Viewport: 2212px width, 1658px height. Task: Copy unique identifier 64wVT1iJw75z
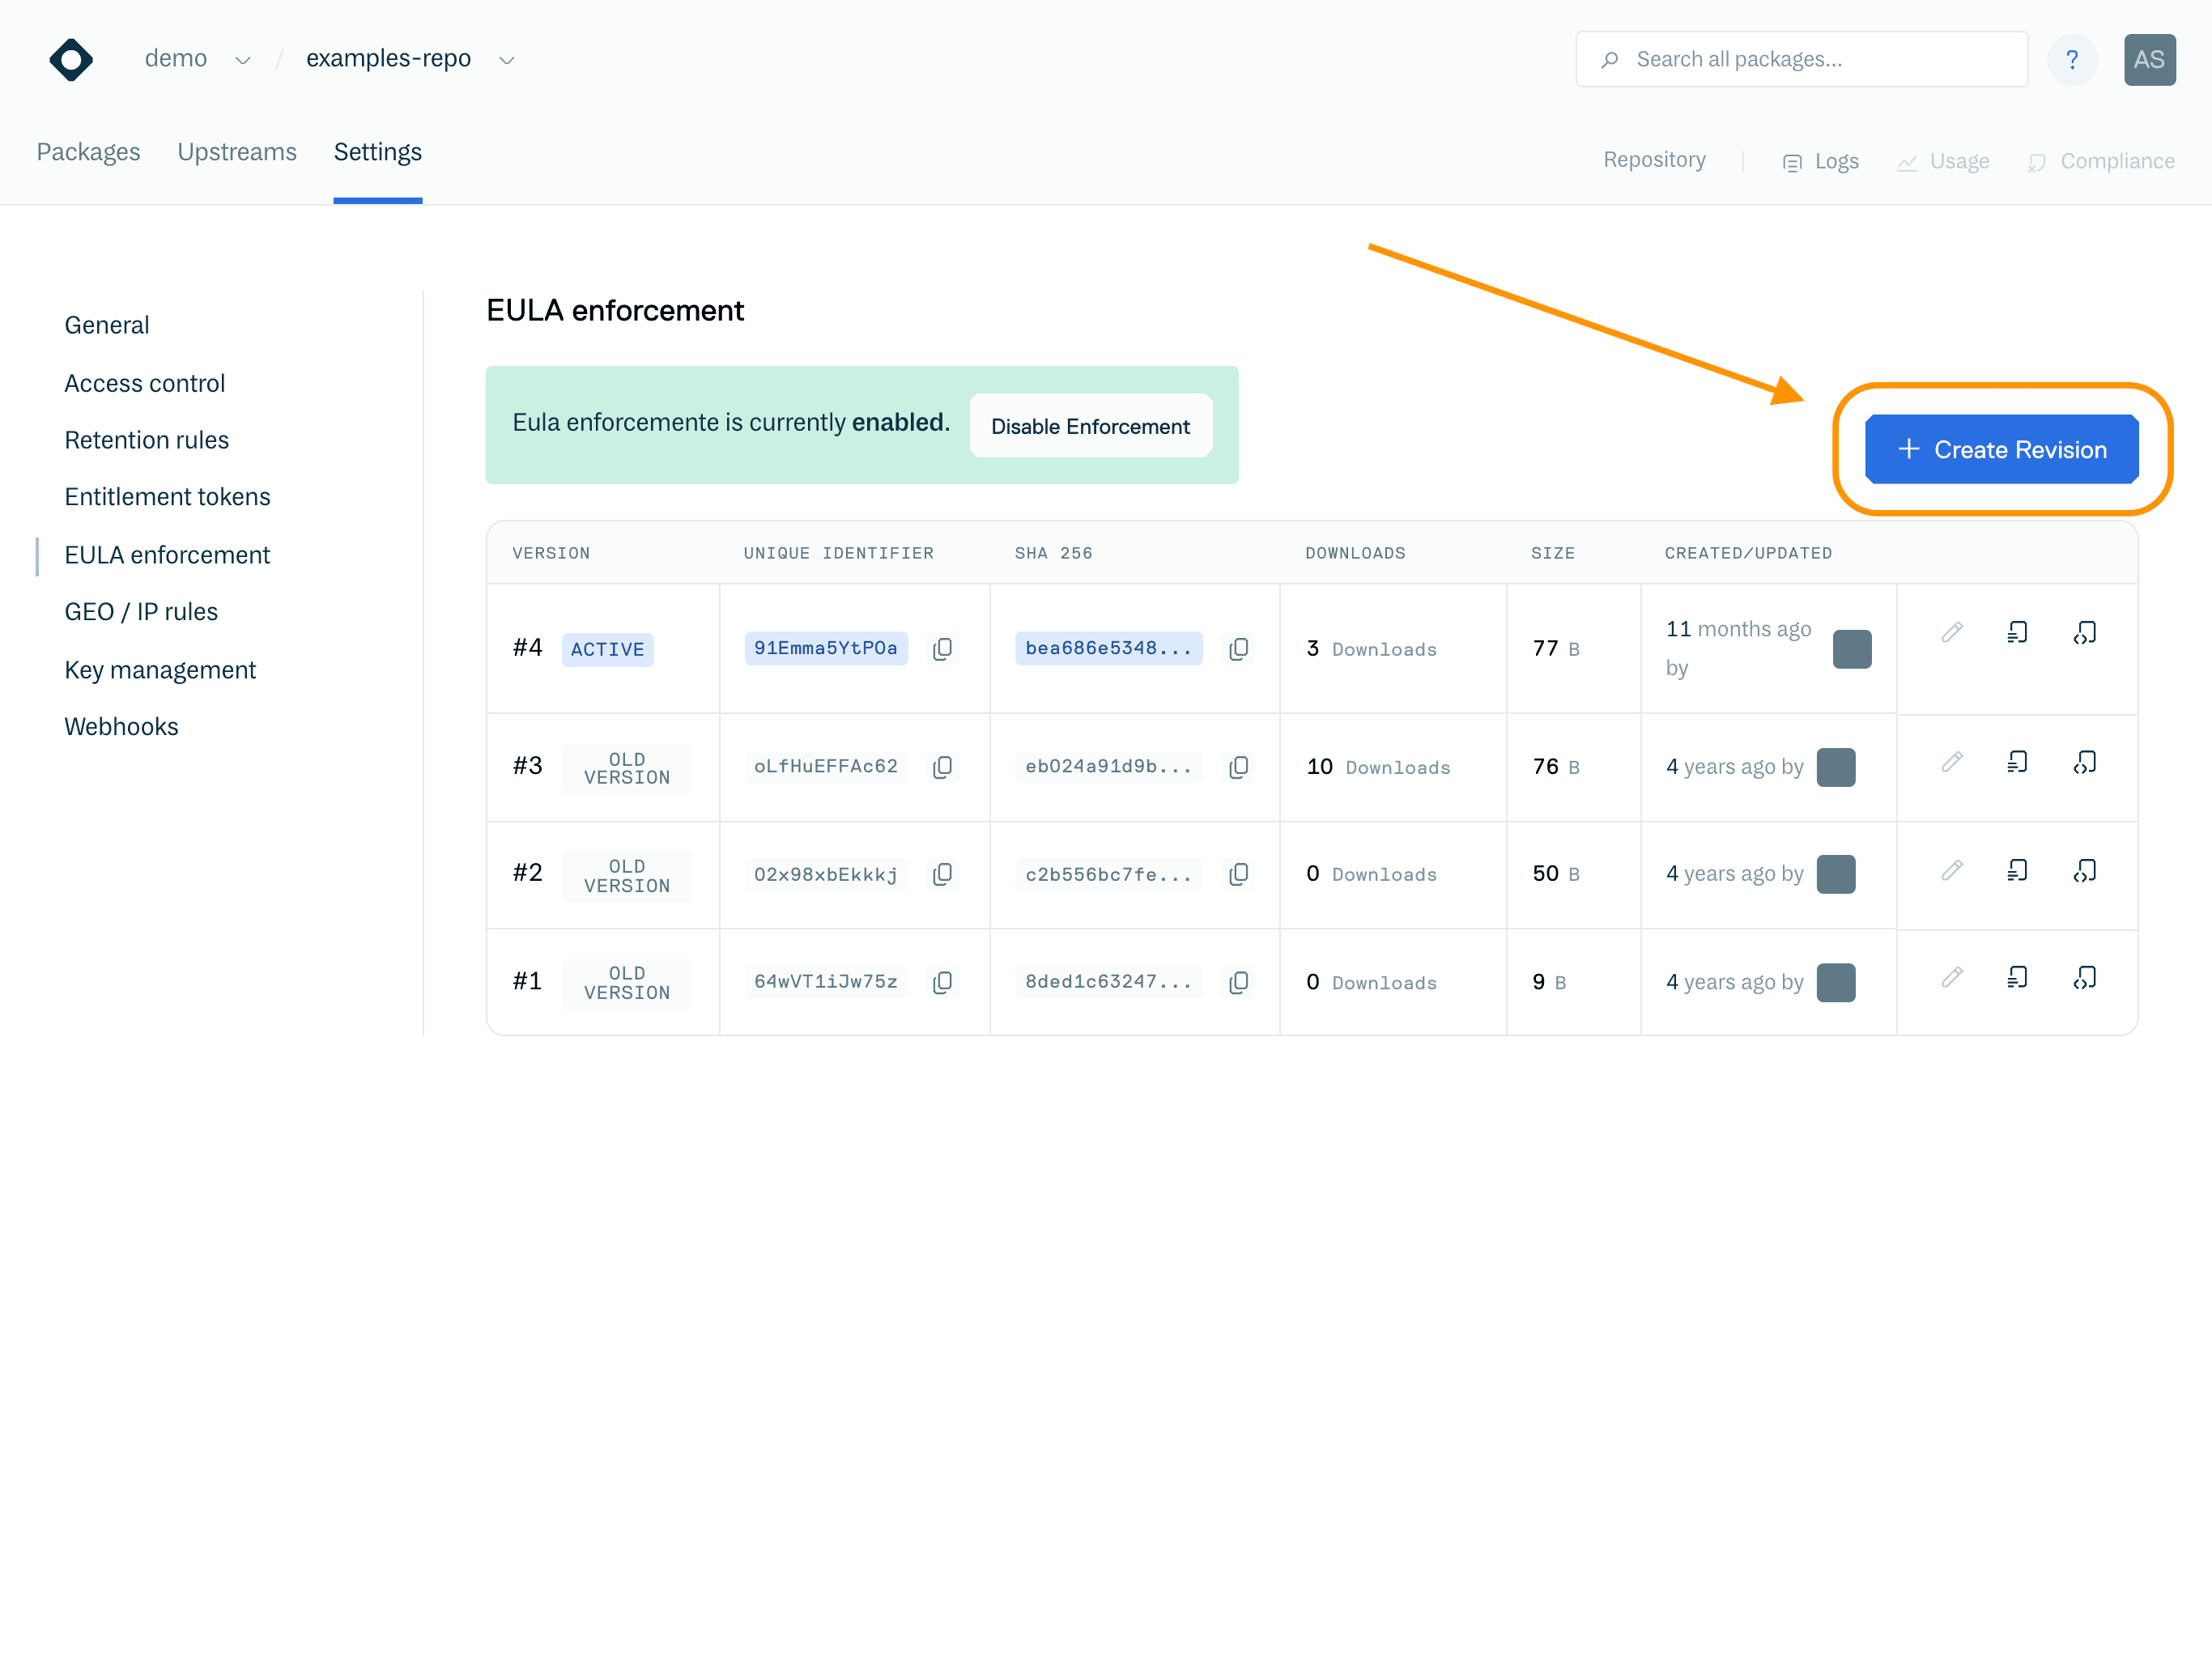942,983
